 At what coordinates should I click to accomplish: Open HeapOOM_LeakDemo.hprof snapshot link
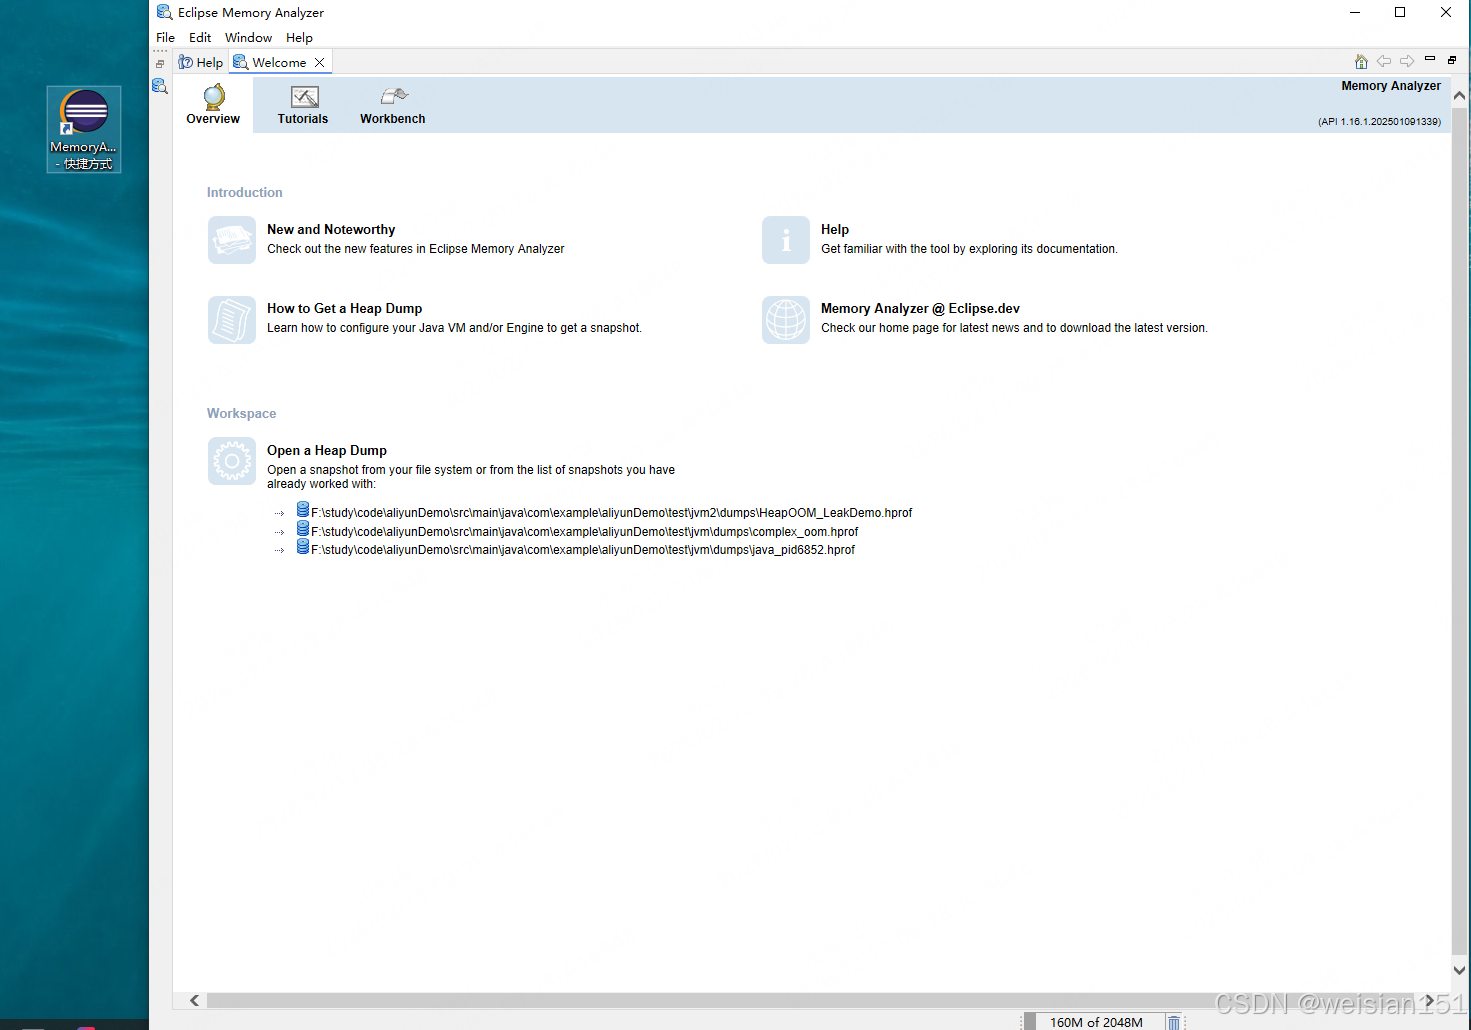(x=611, y=513)
